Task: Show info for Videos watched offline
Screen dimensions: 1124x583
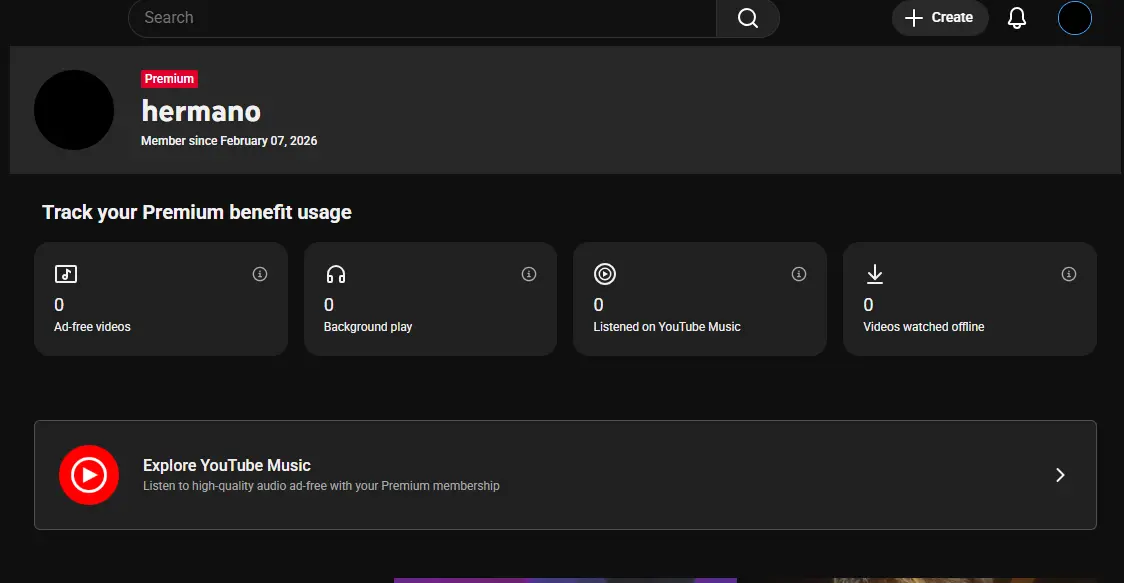Action: click(1069, 274)
